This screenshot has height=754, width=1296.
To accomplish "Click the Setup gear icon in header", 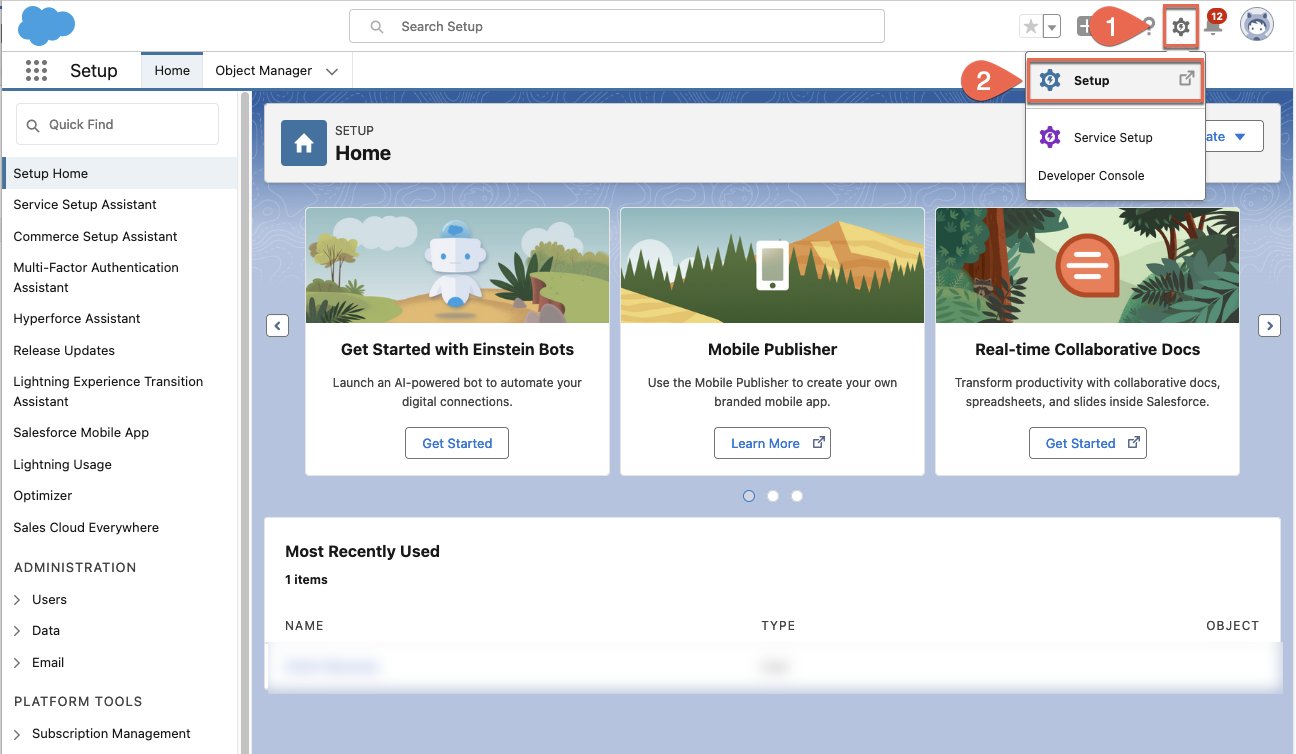I will pos(1180,25).
